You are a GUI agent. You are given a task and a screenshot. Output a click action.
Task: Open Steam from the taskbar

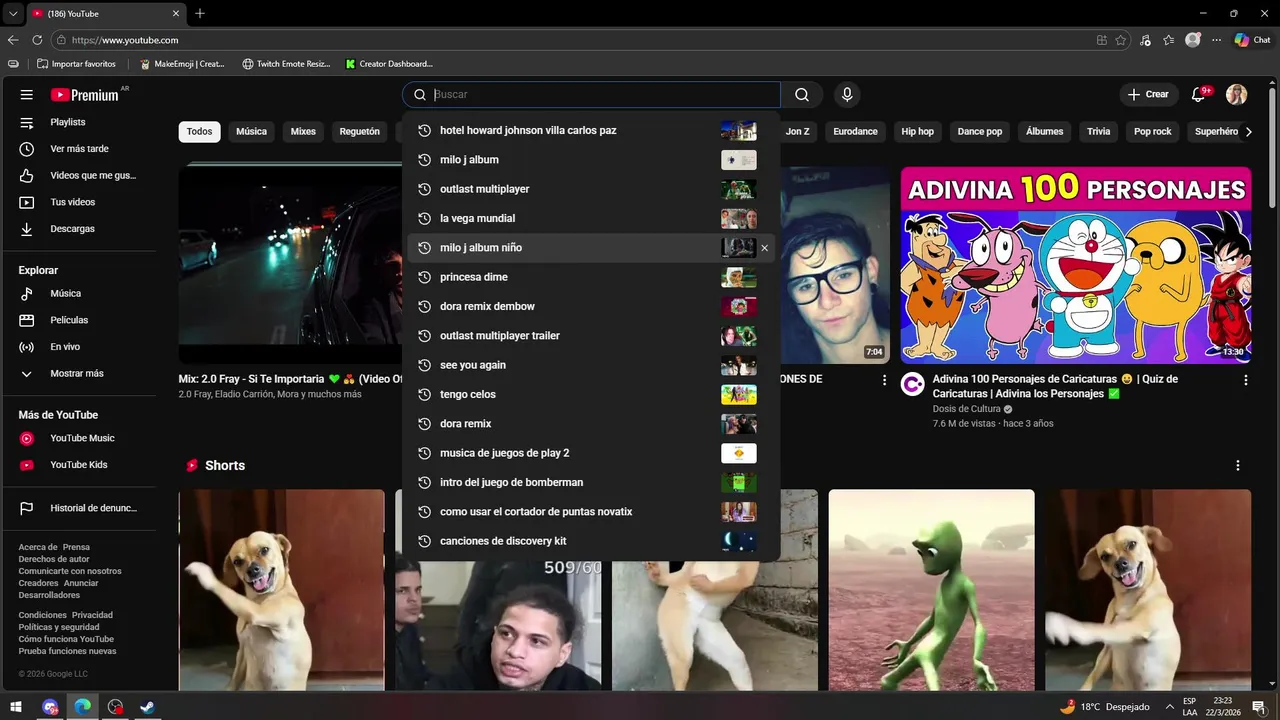click(x=147, y=707)
